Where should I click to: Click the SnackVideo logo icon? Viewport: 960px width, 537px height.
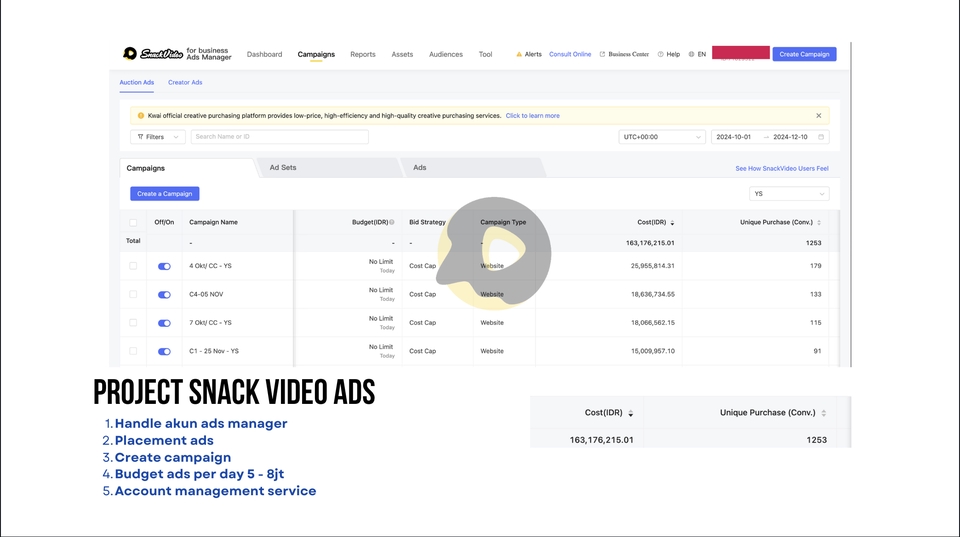click(130, 54)
